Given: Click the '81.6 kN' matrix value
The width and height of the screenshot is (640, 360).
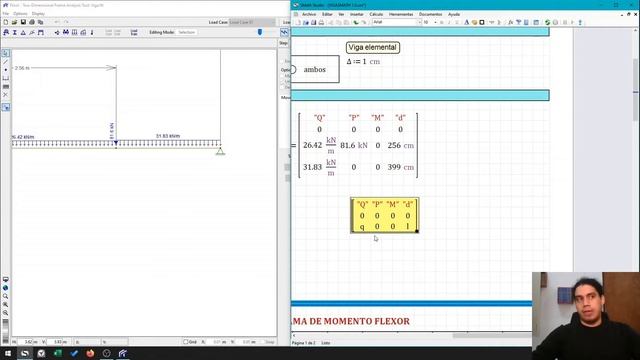Looking at the screenshot, I should 354,145.
